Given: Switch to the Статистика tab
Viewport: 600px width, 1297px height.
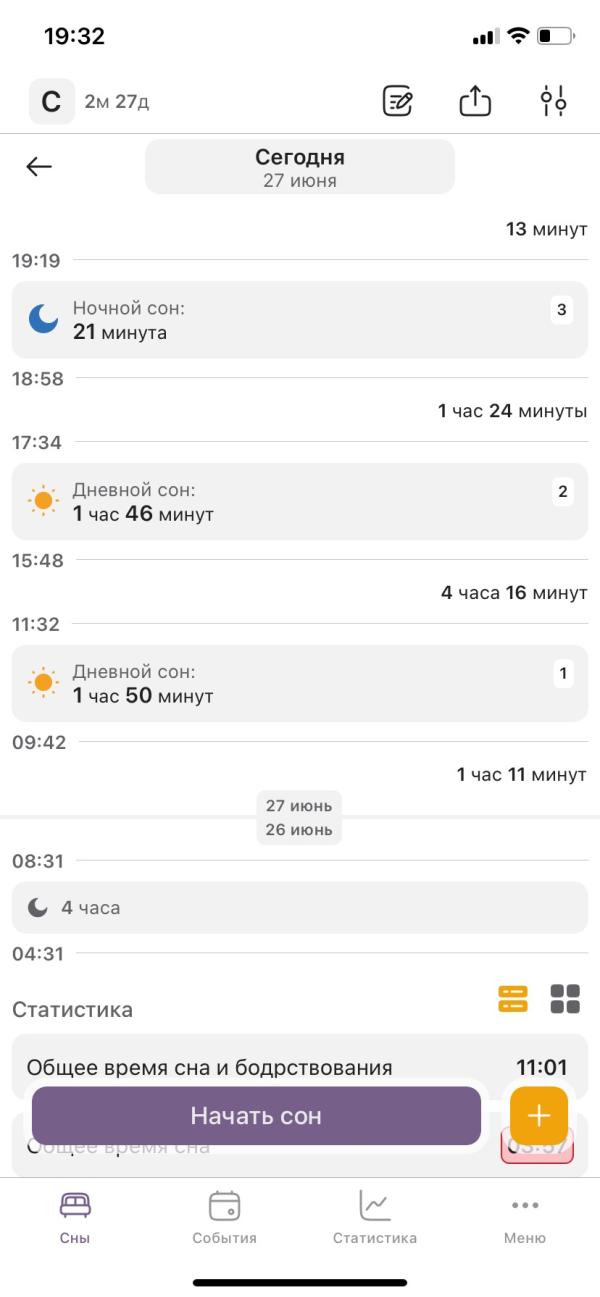Looking at the screenshot, I should click(375, 1218).
